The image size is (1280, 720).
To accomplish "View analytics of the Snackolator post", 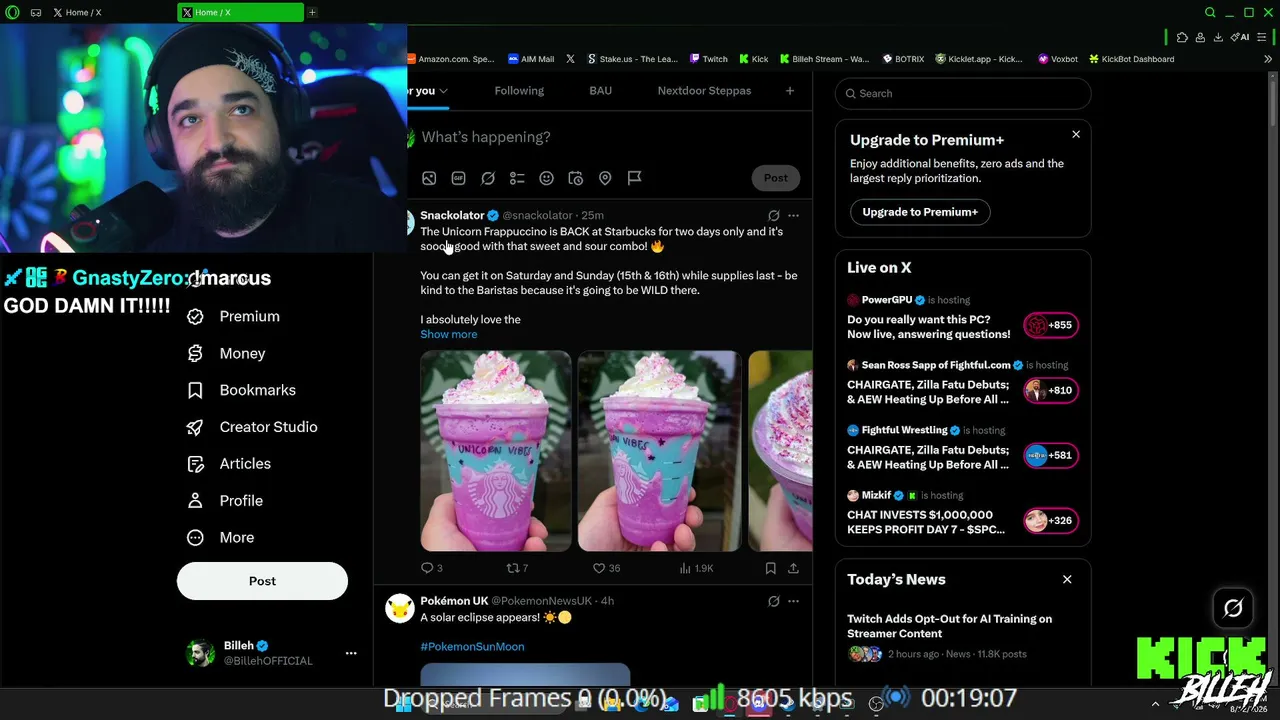I will 696,568.
